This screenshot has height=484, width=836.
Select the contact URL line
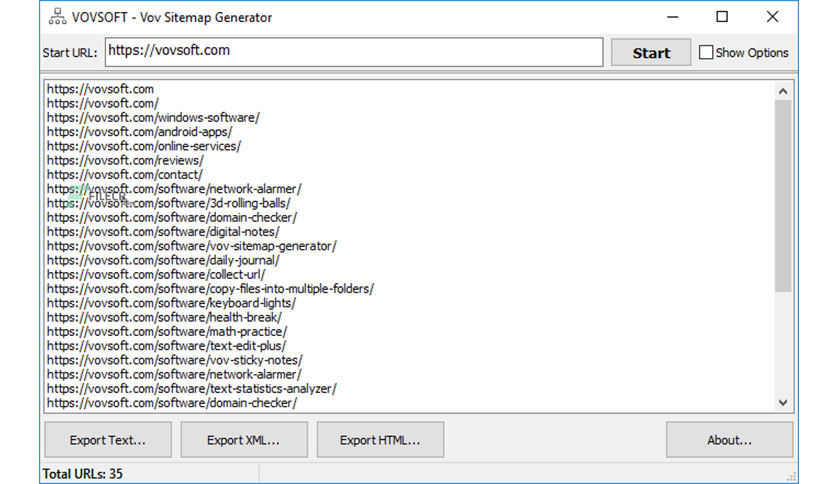click(125, 175)
